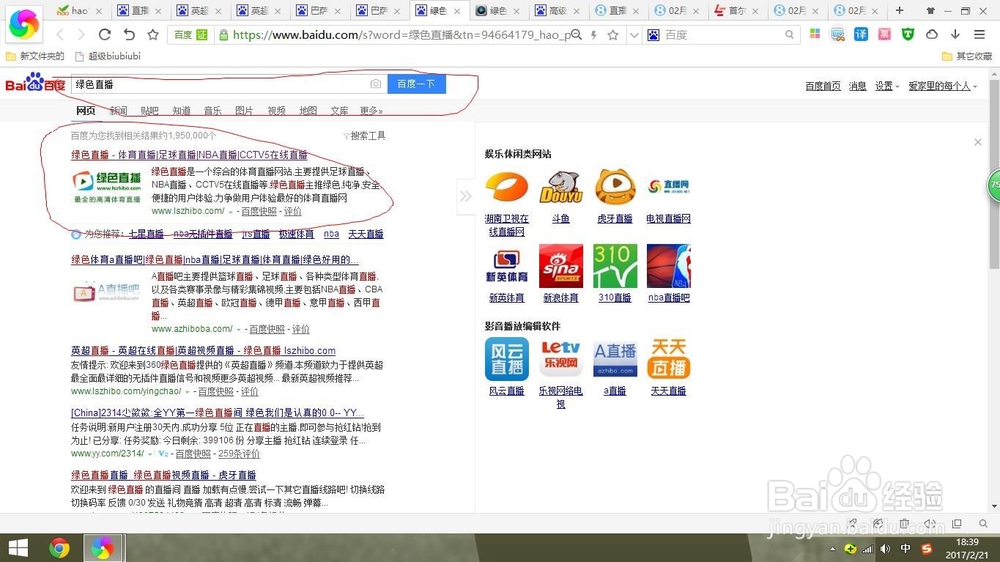Click the camera image-search icon in Baidu search box
1000x562 pixels.
(376, 84)
